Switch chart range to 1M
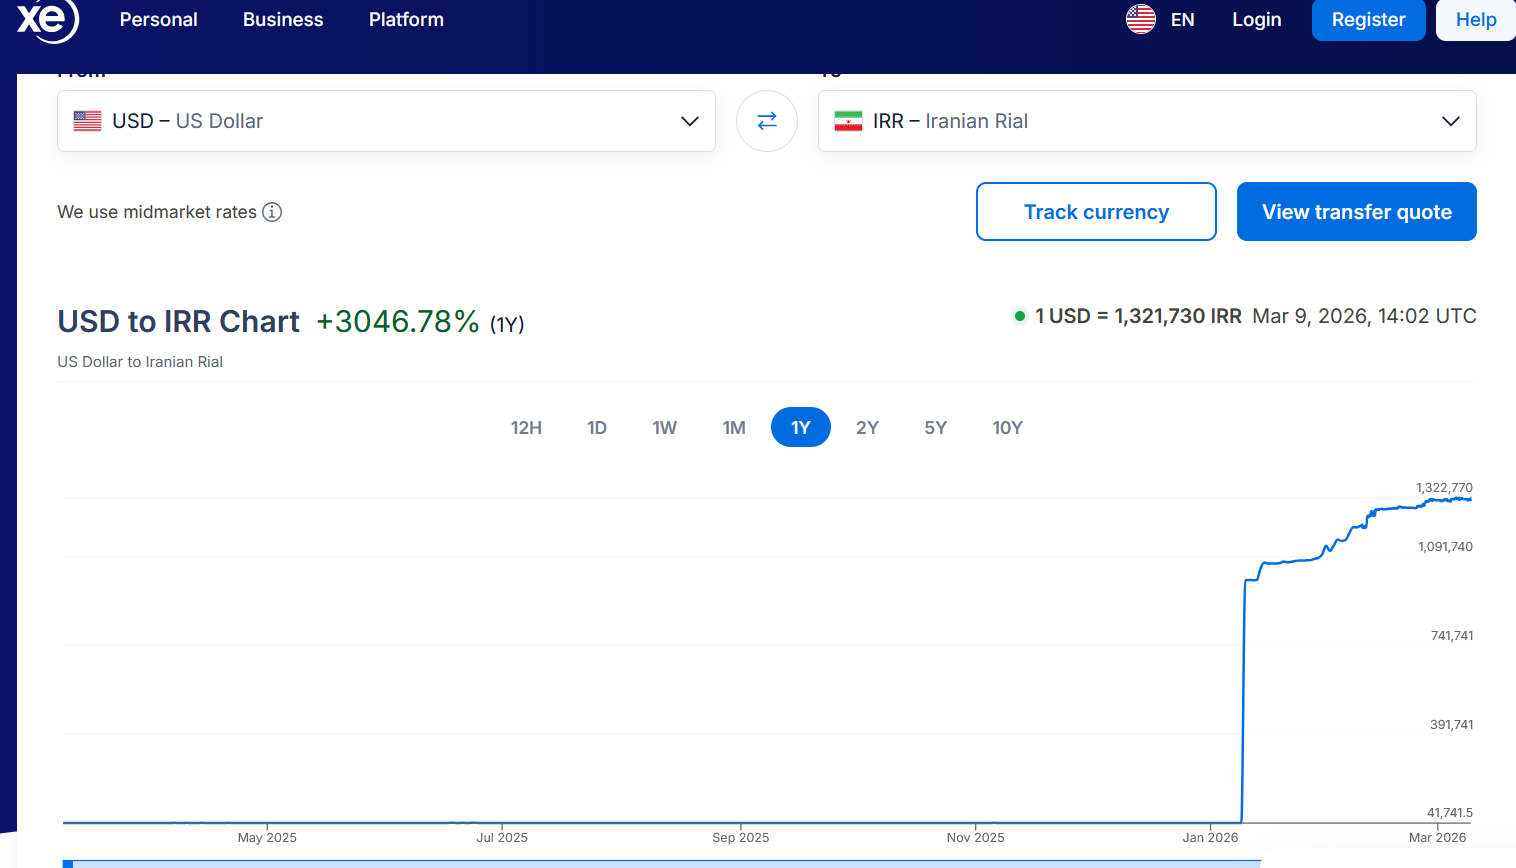Screen dimensions: 1516x868 (x=734, y=428)
